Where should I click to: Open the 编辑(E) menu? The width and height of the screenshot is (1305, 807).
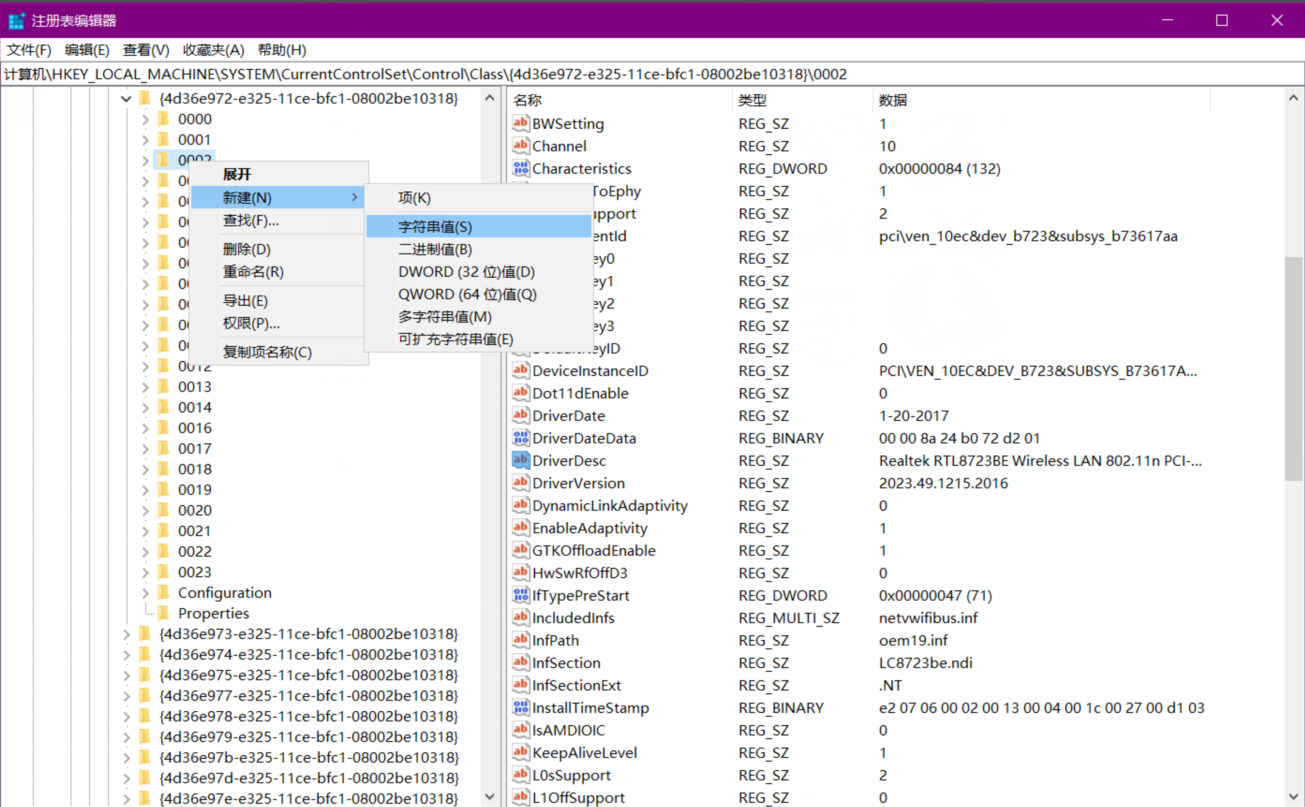point(87,50)
